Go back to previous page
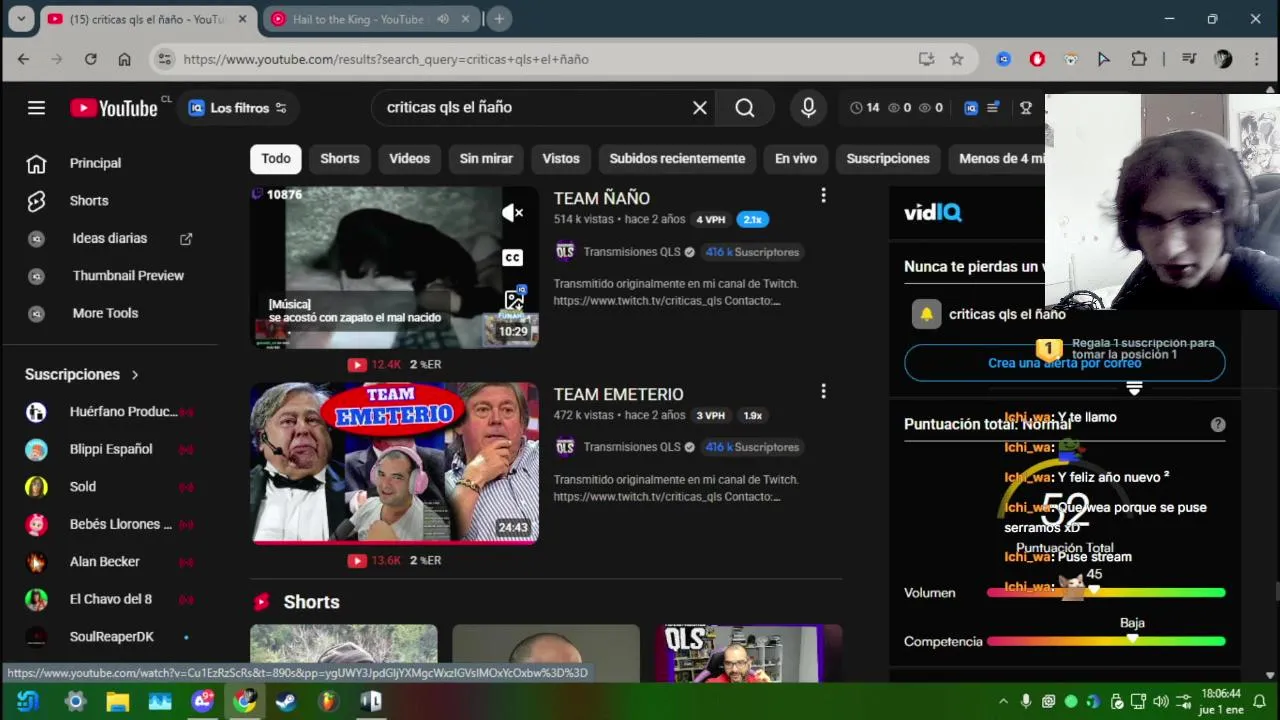Viewport: 1280px width, 720px height. click(23, 59)
